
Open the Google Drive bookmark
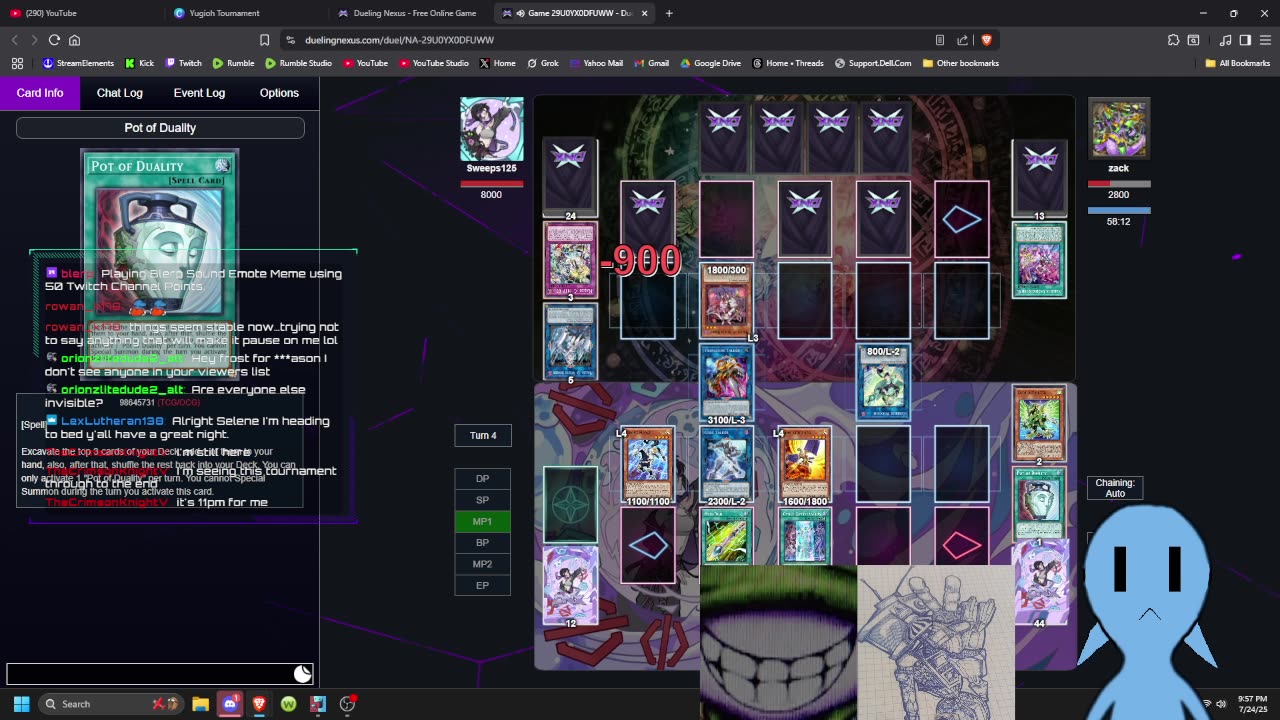click(710, 63)
